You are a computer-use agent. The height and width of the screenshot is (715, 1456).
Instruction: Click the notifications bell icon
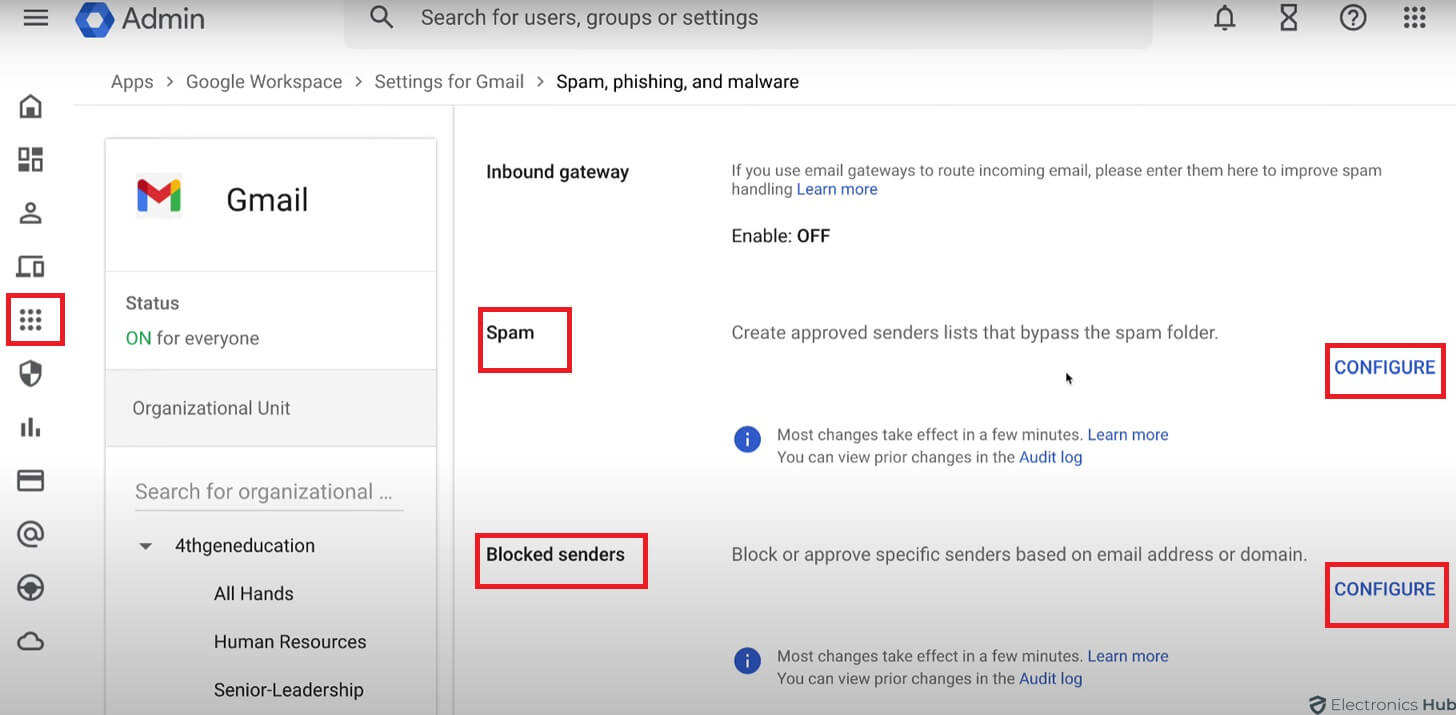[x=1225, y=18]
